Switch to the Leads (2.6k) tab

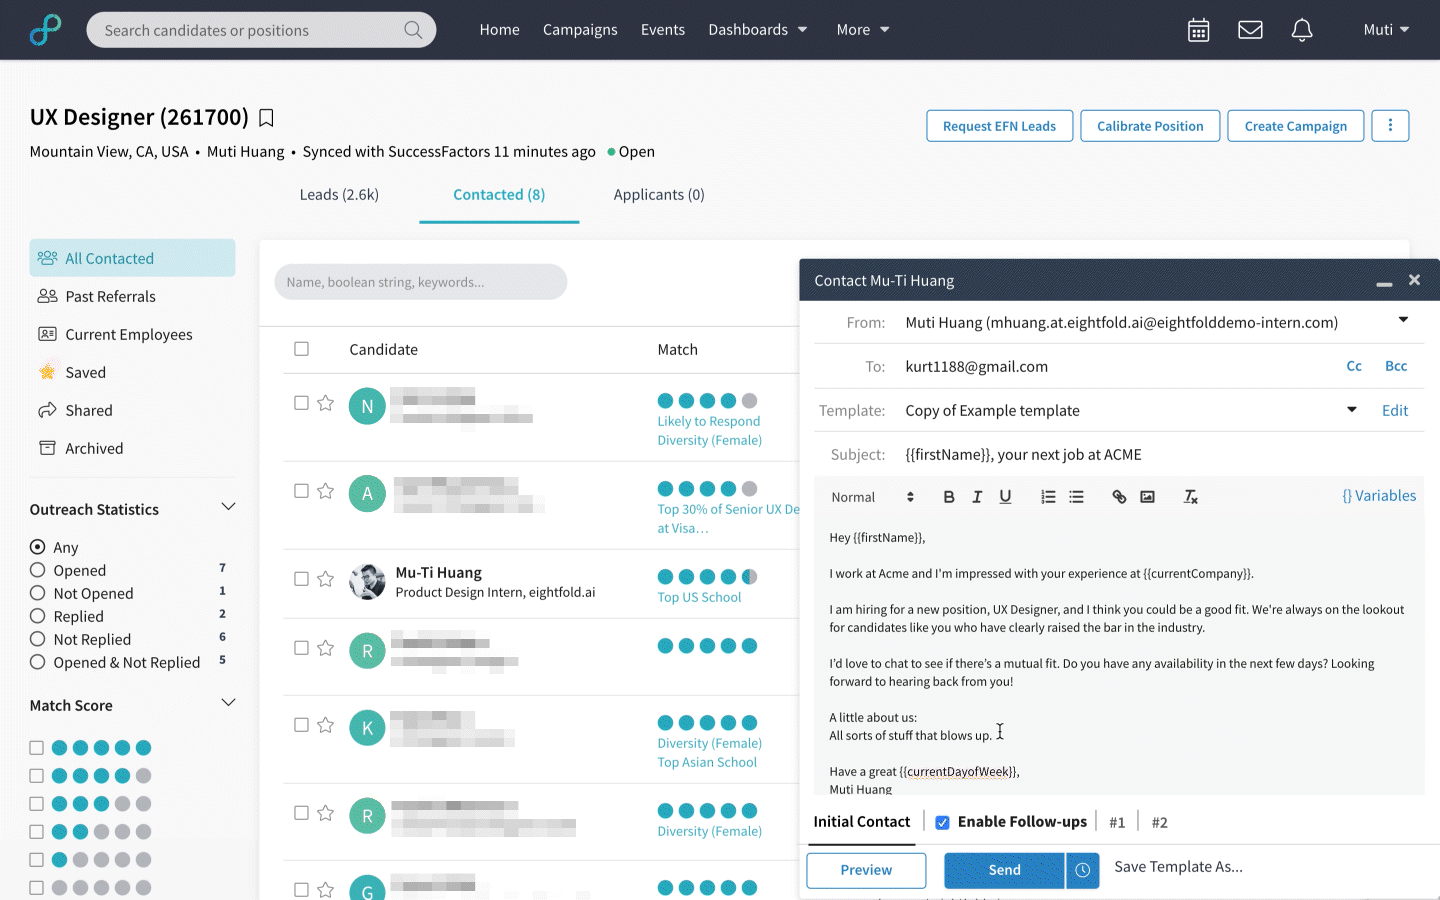point(339,195)
